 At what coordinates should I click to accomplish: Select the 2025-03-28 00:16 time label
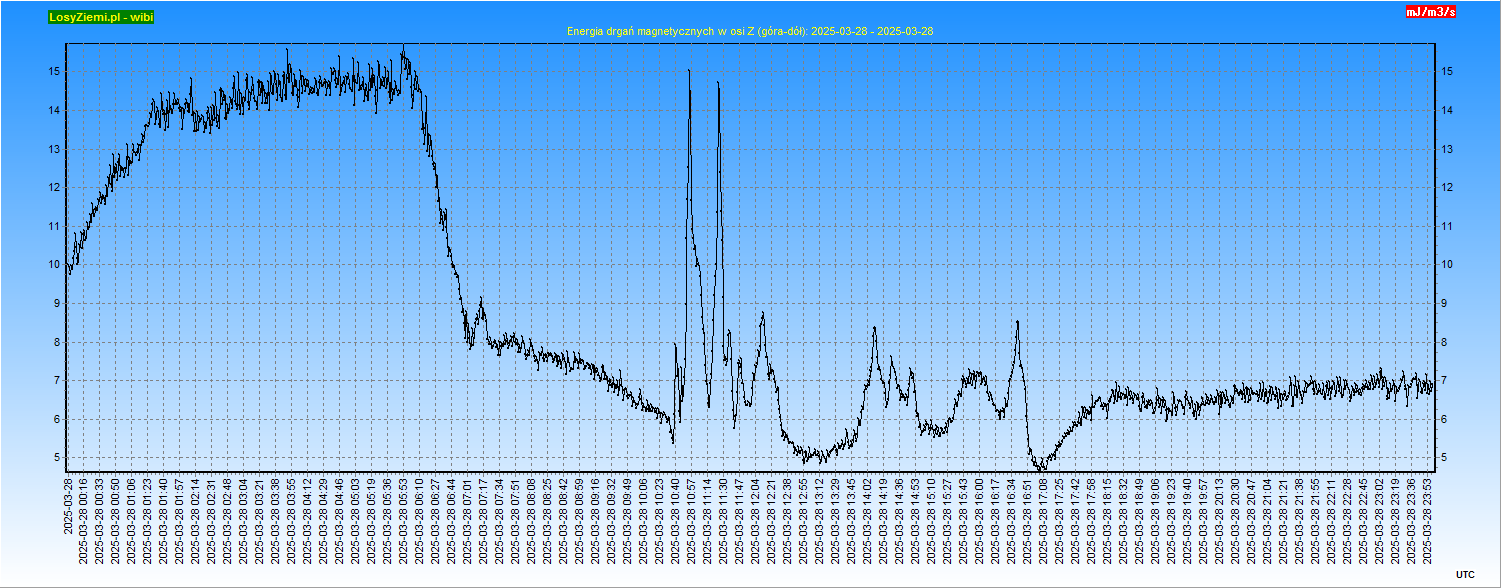[x=84, y=519]
